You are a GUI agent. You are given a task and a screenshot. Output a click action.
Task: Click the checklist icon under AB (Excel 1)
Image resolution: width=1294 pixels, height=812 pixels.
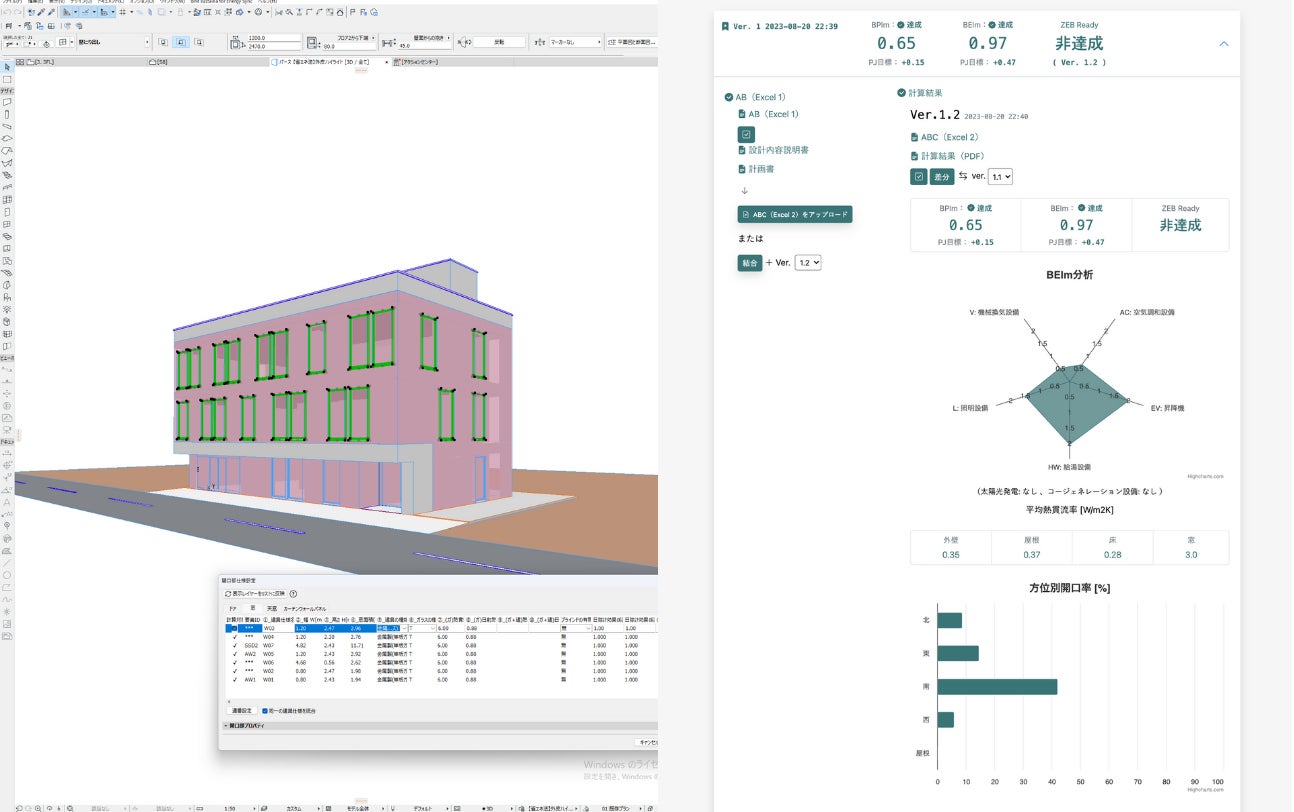click(x=746, y=133)
